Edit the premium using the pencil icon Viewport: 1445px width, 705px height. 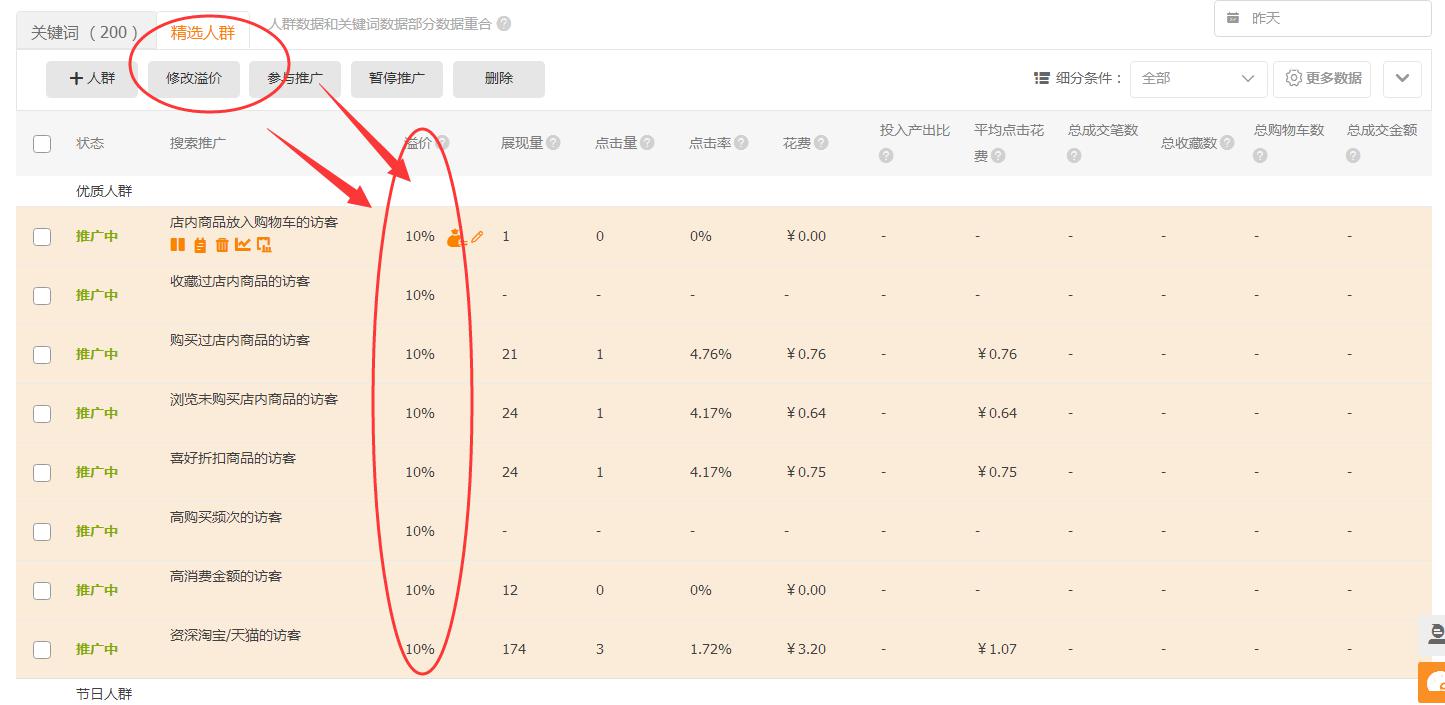tap(477, 236)
